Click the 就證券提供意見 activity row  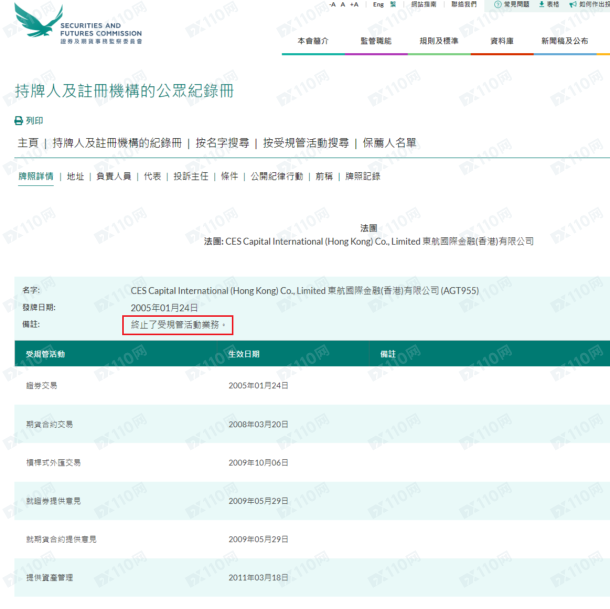tap(312, 501)
